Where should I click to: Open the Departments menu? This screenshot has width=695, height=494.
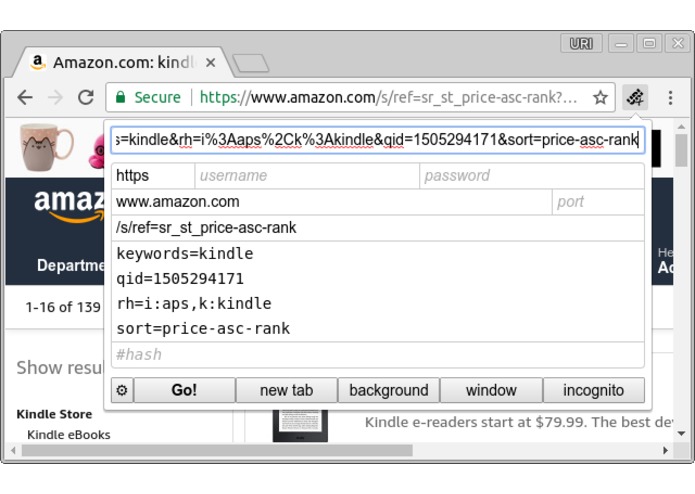(71, 265)
